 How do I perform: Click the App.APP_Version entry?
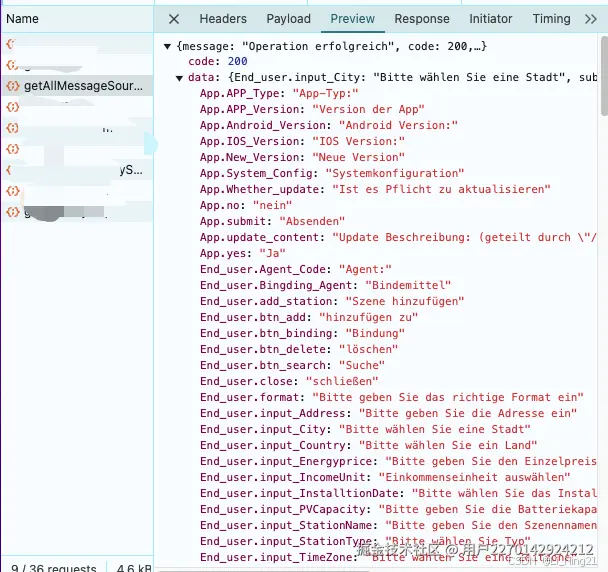[312, 109]
